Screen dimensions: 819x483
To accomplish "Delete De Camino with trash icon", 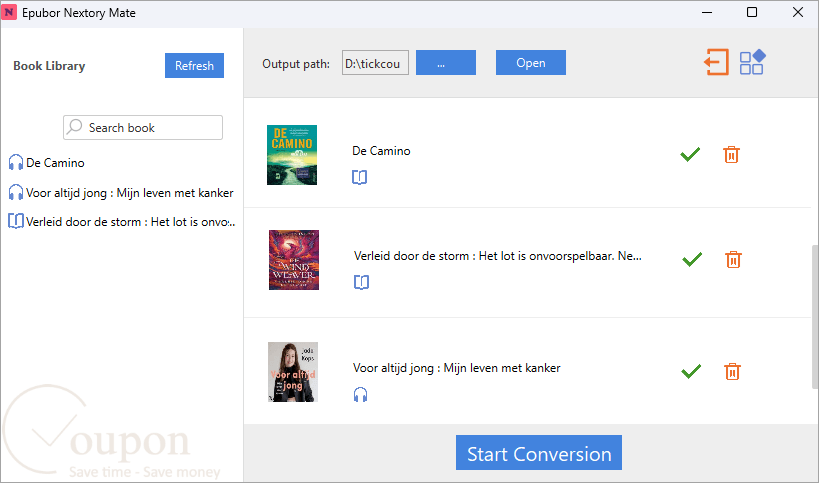I will point(731,155).
